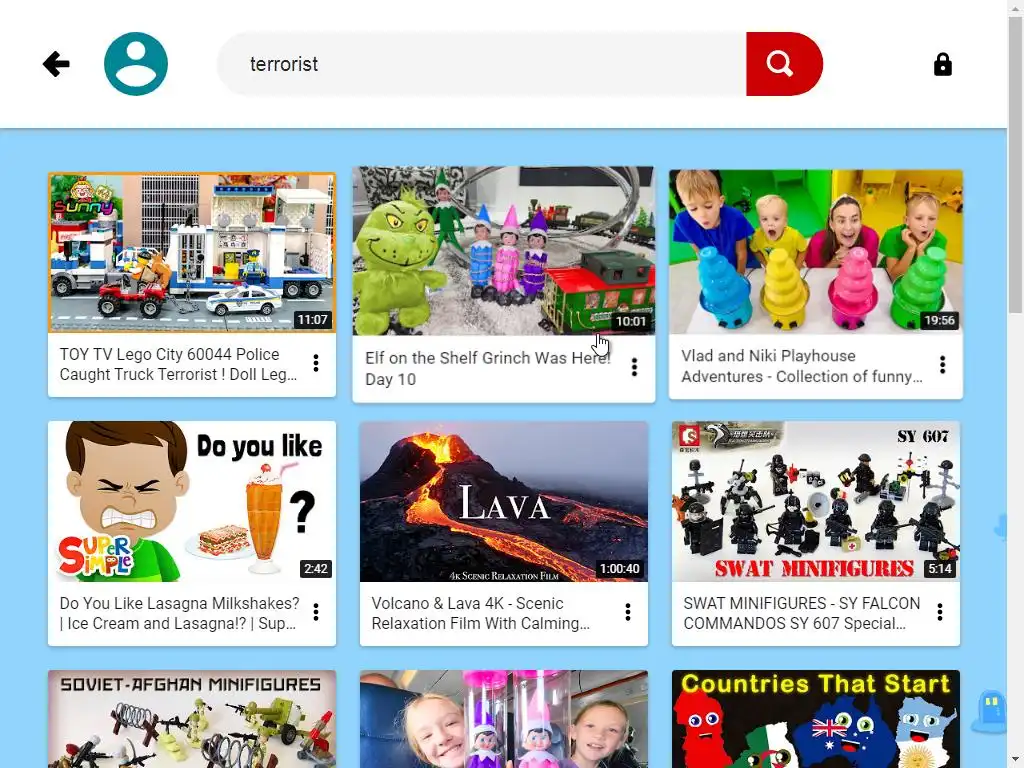Click the red search magnifier button

tap(784, 64)
